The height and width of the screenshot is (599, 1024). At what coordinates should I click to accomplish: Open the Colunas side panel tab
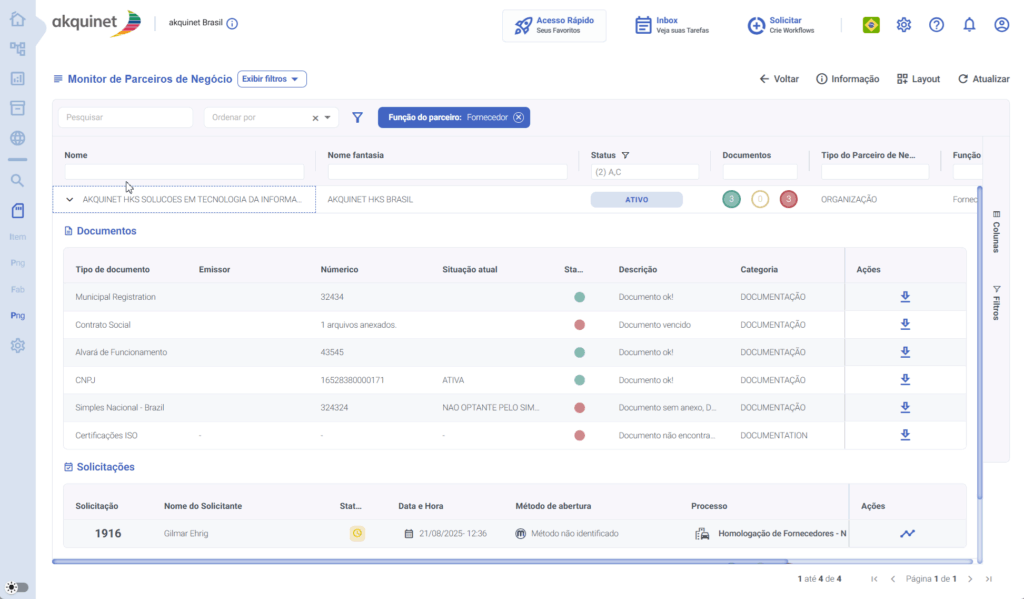(x=997, y=231)
